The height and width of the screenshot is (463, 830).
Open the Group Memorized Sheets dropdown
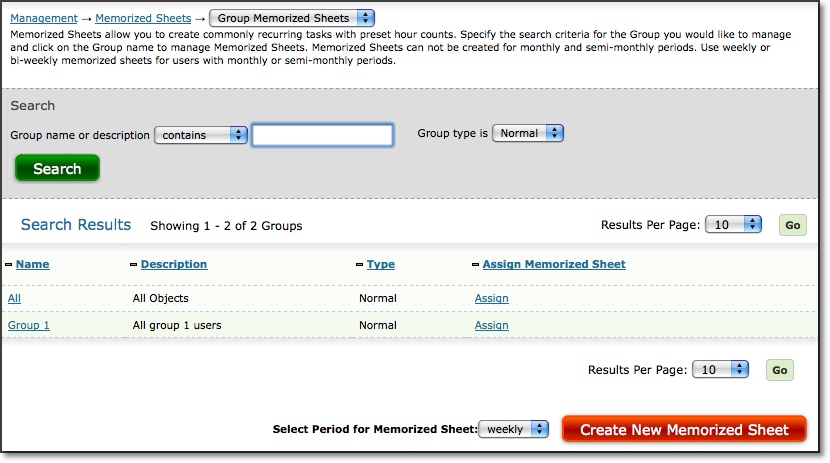click(x=292, y=18)
